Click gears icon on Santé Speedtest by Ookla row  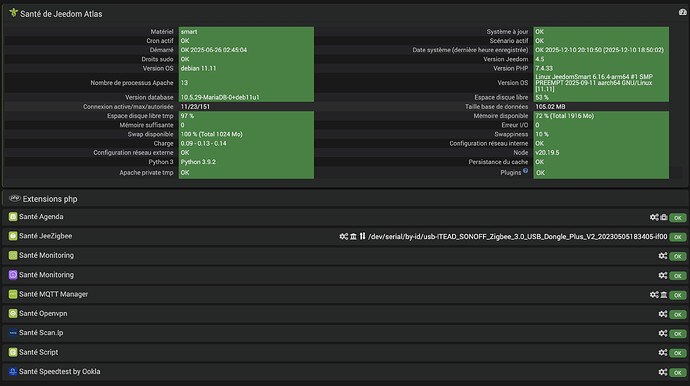(663, 372)
